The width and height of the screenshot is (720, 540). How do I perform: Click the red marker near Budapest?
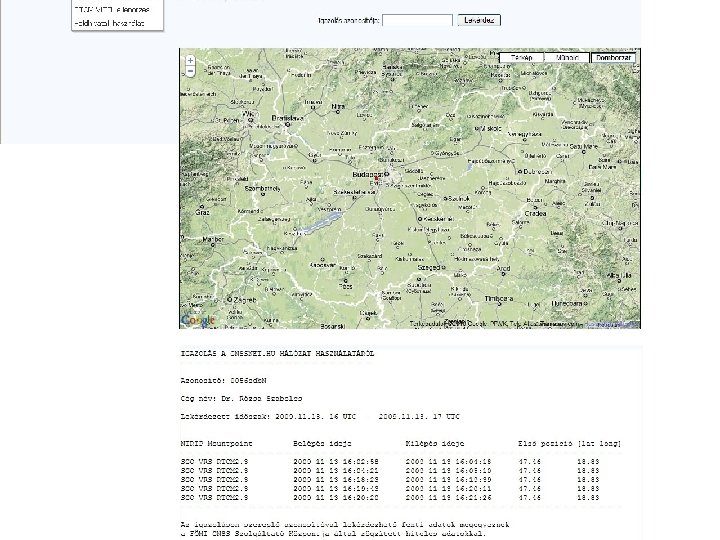click(x=377, y=178)
